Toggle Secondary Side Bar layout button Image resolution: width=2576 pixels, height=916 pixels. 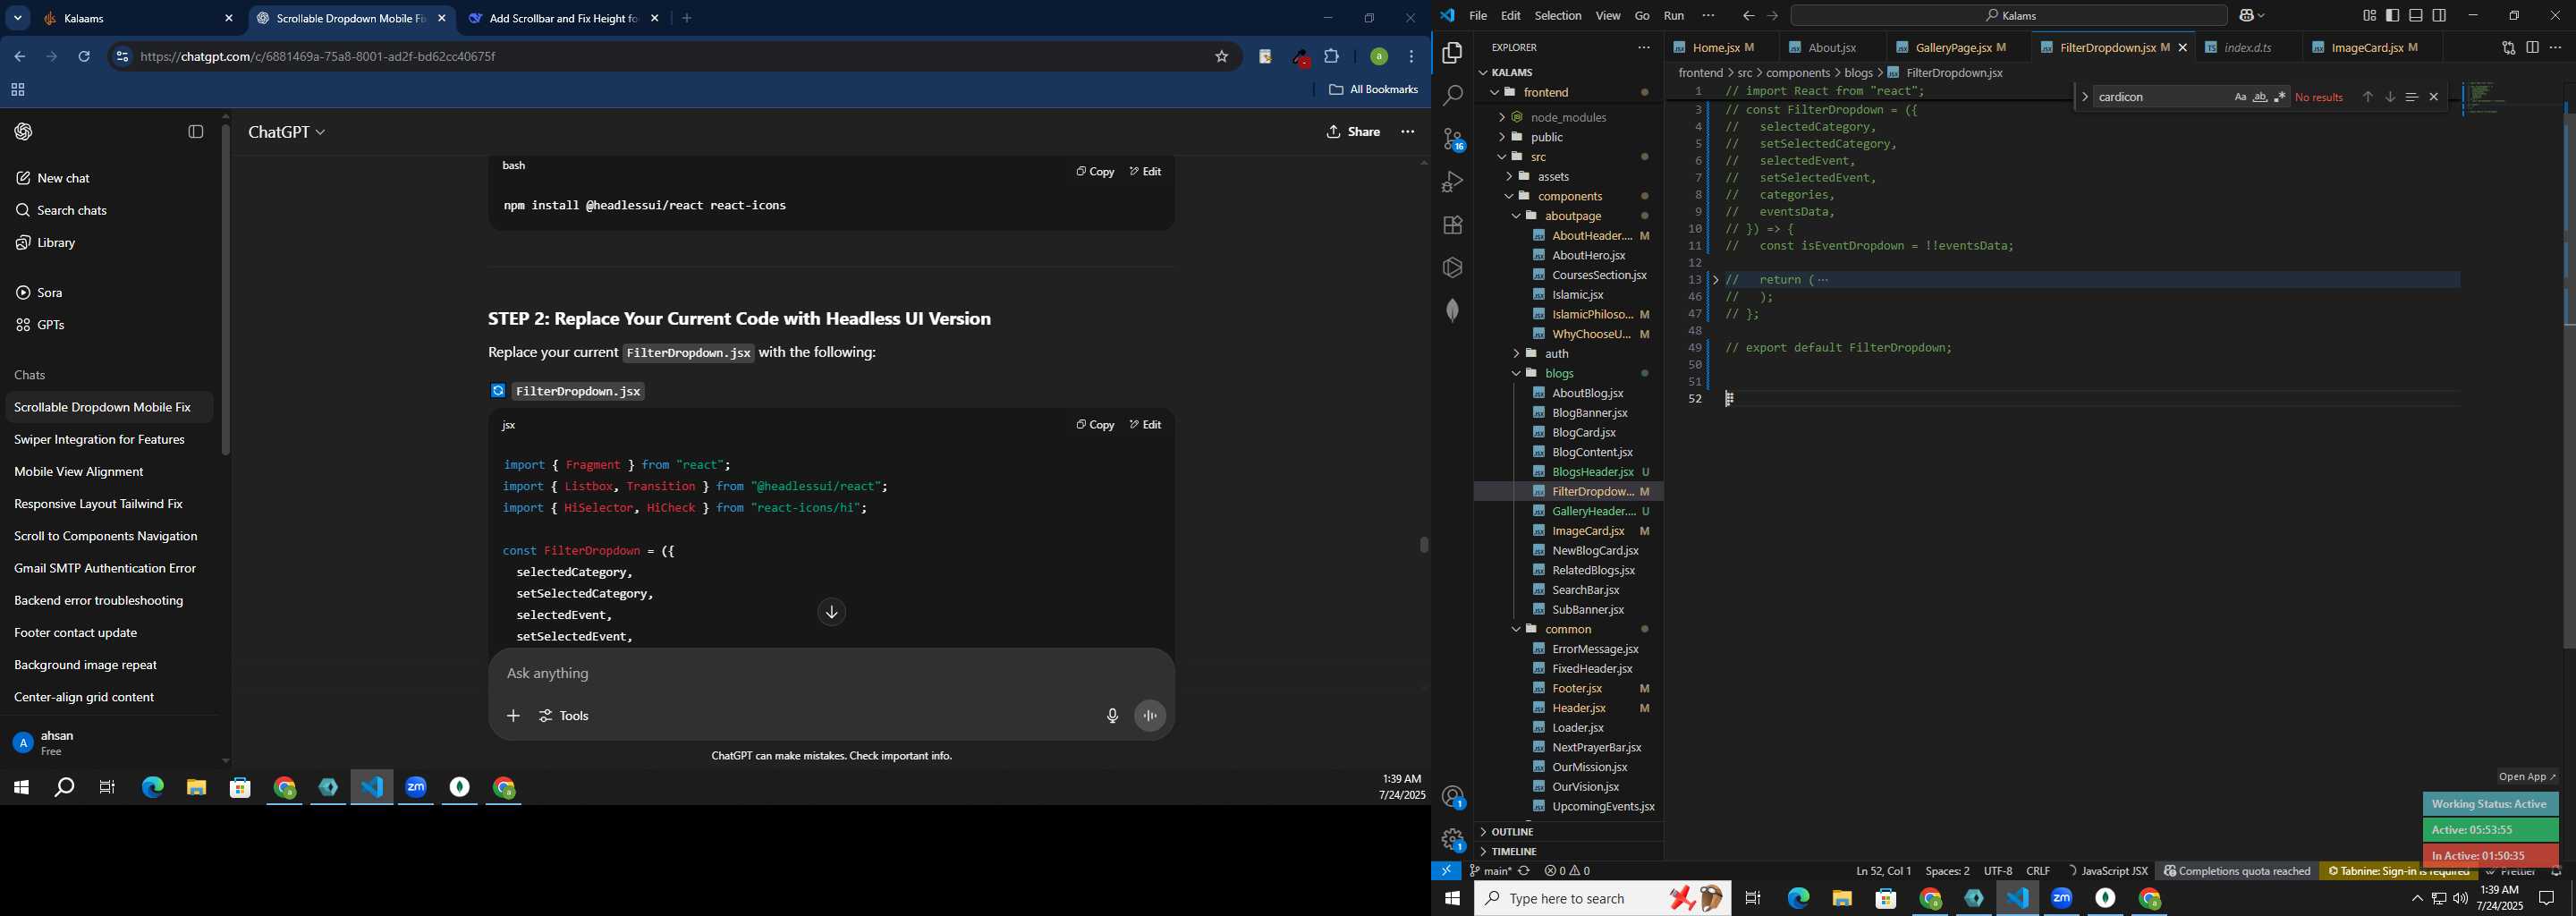[2439, 16]
